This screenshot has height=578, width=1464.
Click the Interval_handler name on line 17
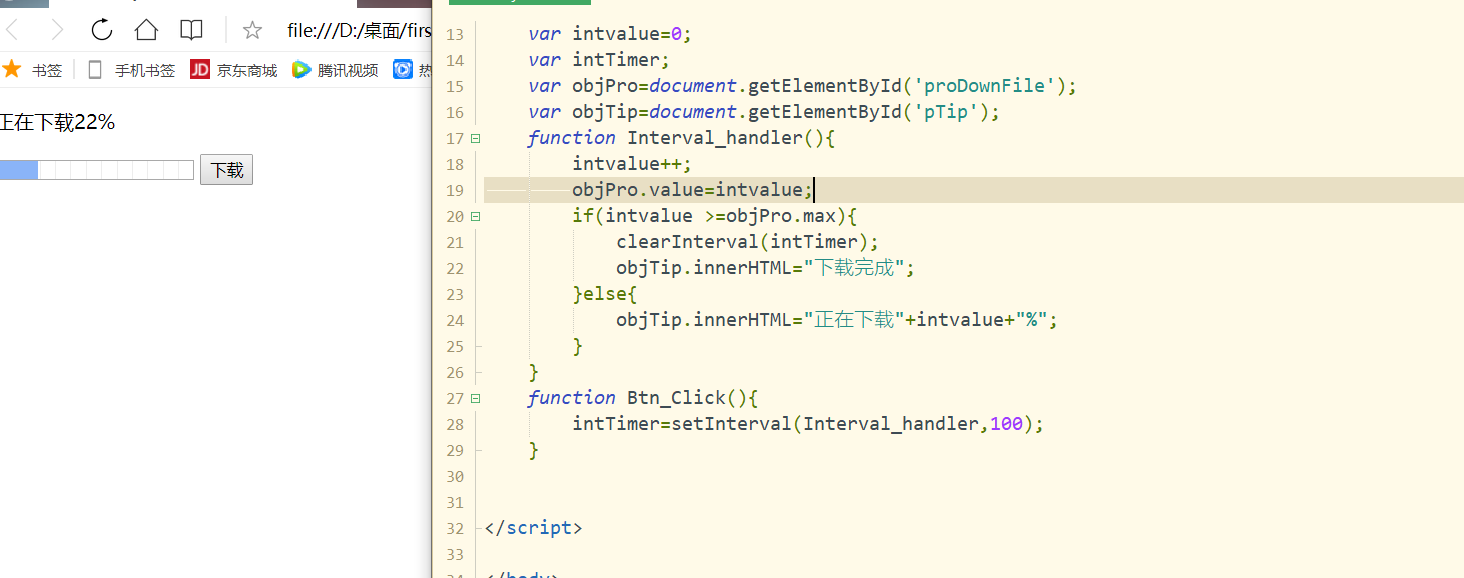pyautogui.click(x=714, y=138)
